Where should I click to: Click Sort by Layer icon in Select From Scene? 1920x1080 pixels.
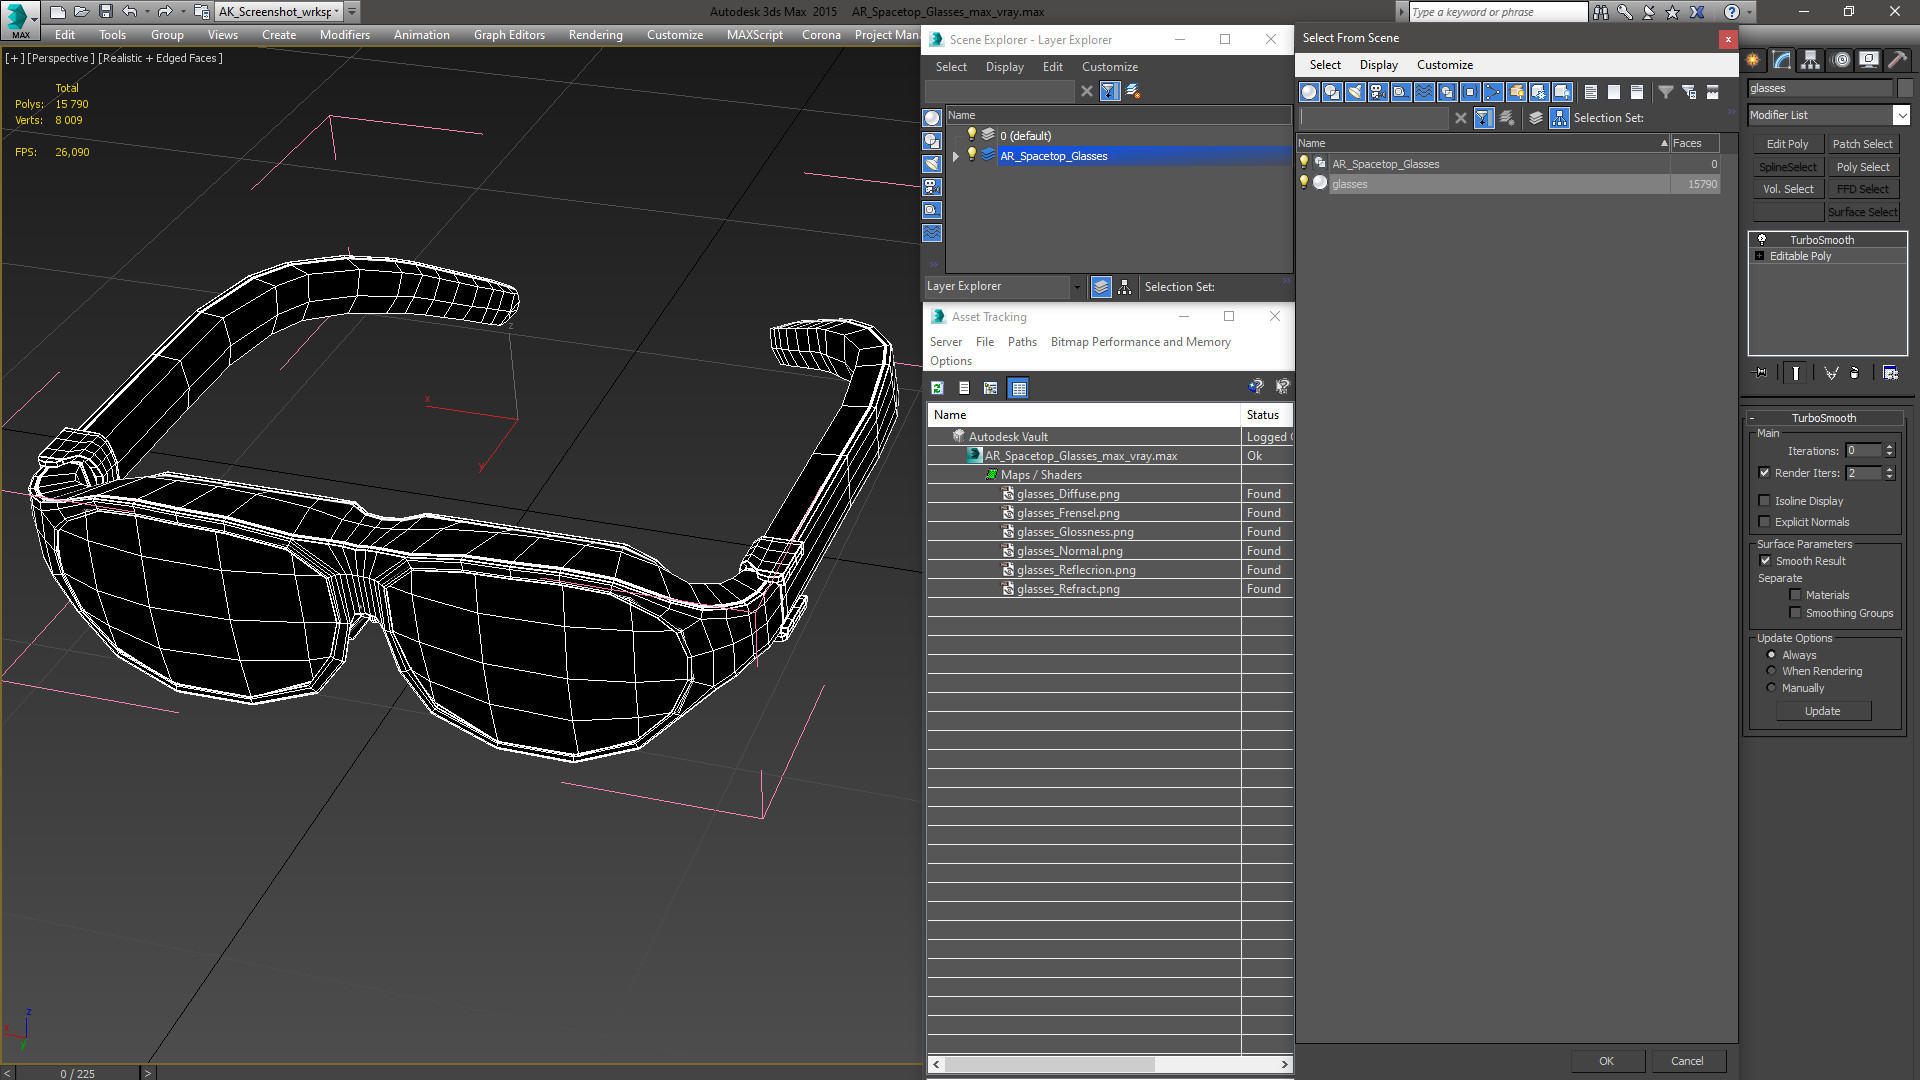(1536, 118)
